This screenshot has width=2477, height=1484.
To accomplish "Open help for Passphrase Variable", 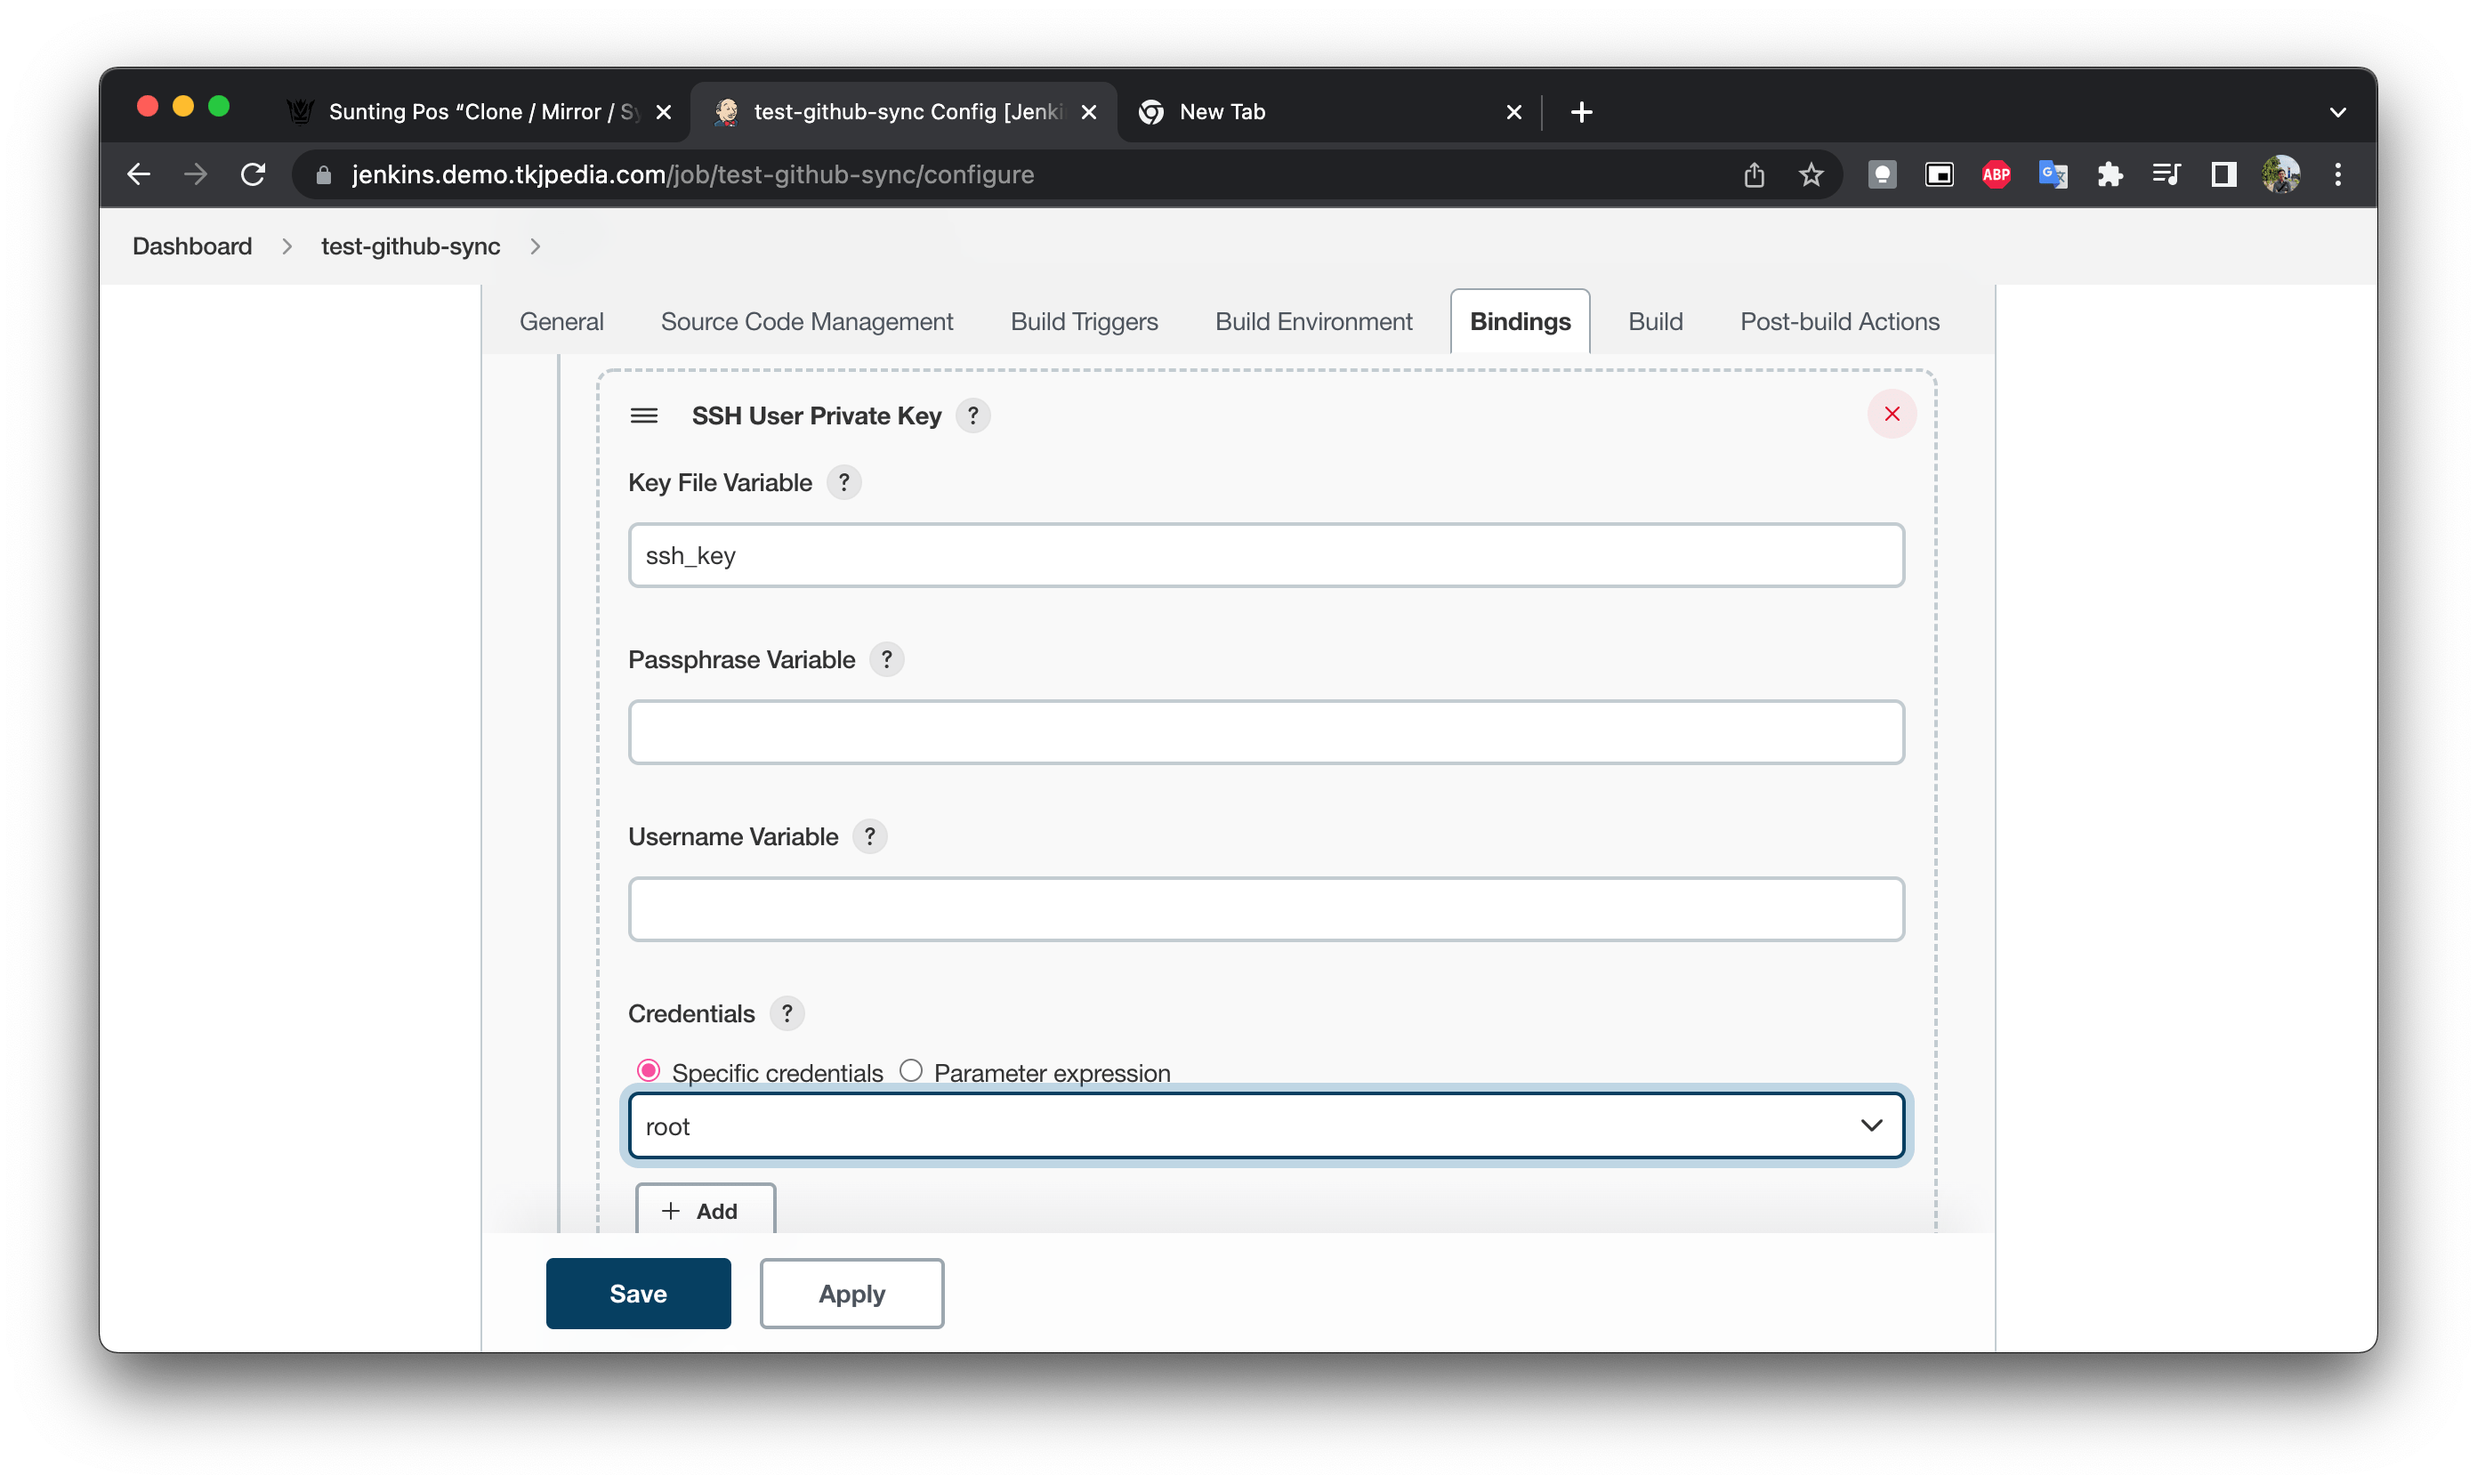I will (x=886, y=660).
